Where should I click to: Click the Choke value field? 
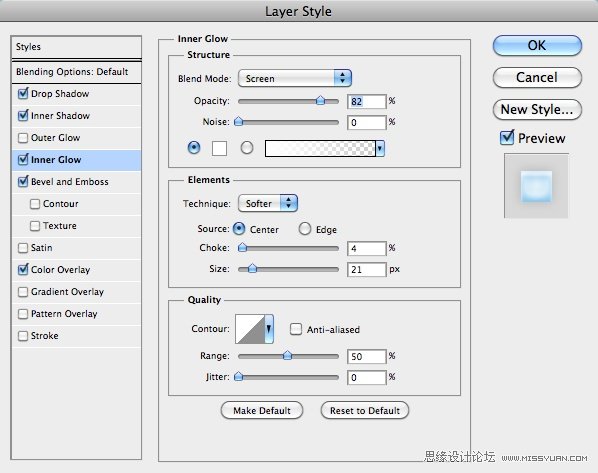pyautogui.click(x=367, y=249)
